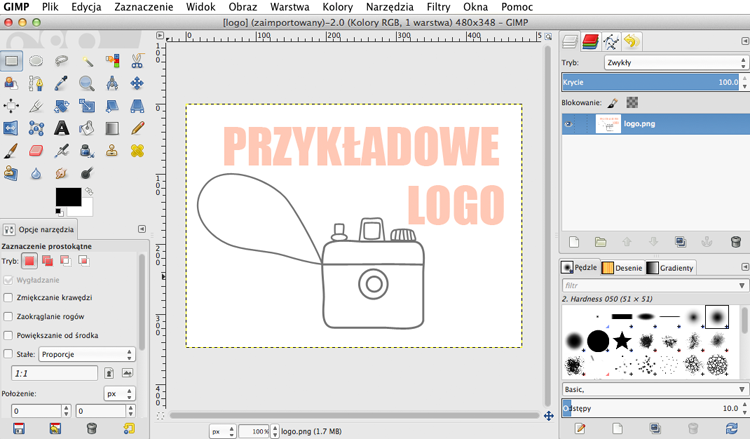Select the Clone stamp tool
750x439 pixels.
tap(112, 151)
